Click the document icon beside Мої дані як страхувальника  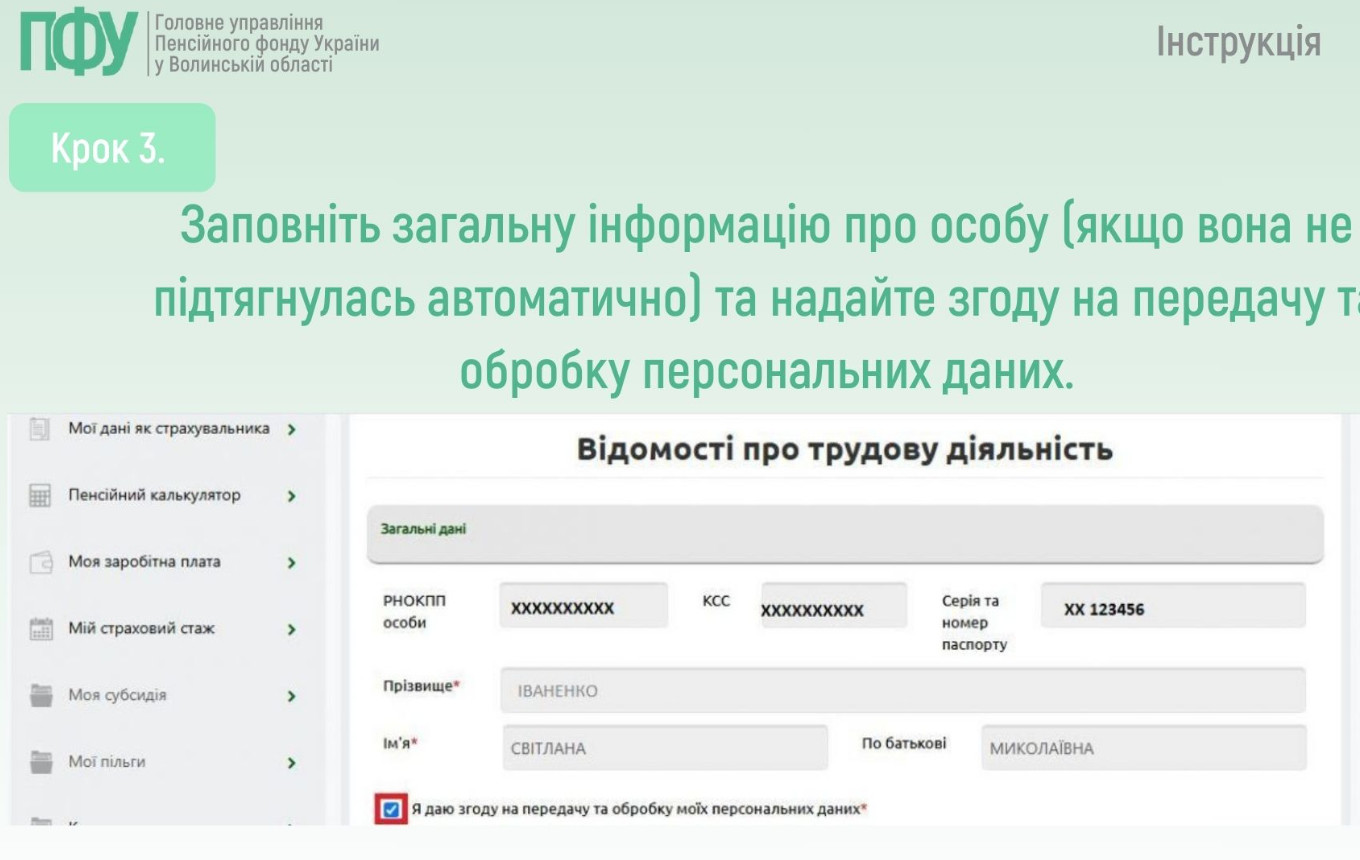tap(40, 429)
